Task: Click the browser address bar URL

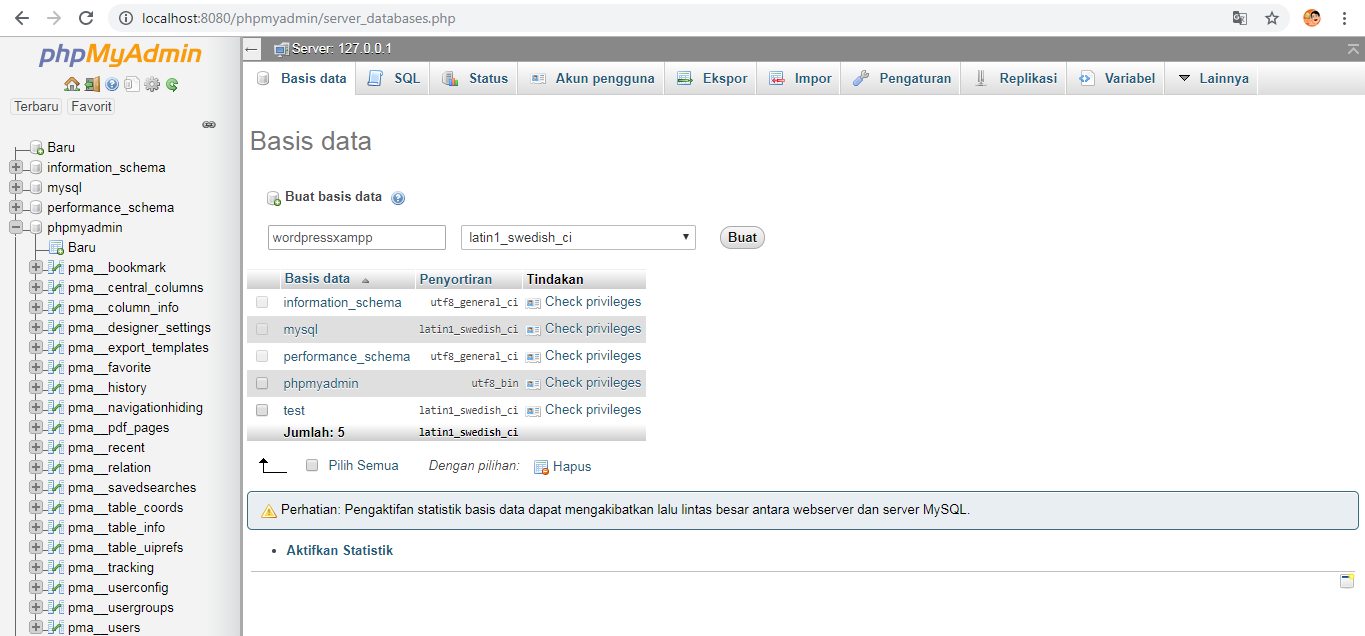Action: point(300,18)
